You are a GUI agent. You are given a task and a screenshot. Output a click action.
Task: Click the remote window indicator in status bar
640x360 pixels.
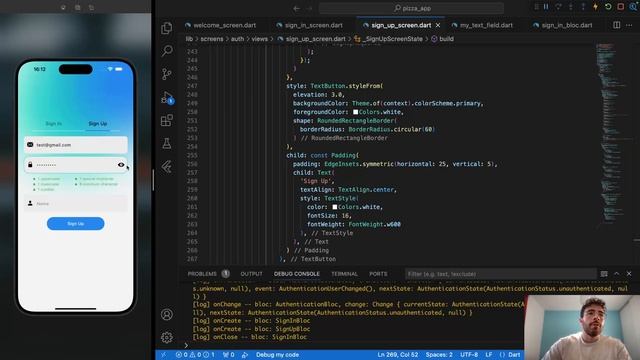tap(164, 355)
